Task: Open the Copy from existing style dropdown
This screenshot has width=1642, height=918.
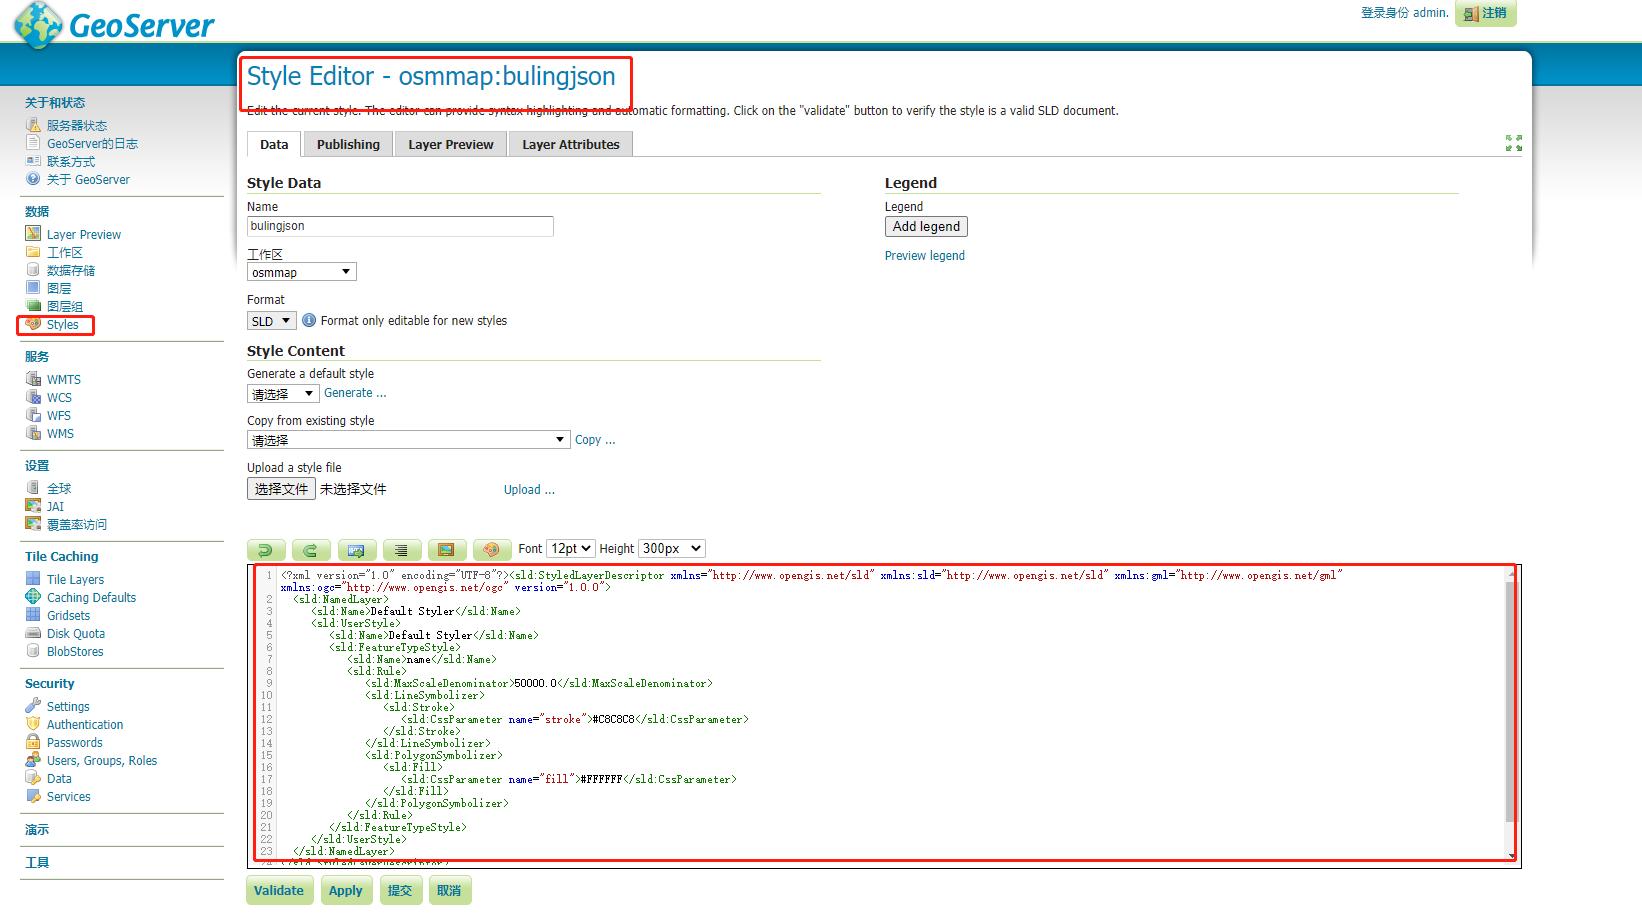Action: (409, 440)
